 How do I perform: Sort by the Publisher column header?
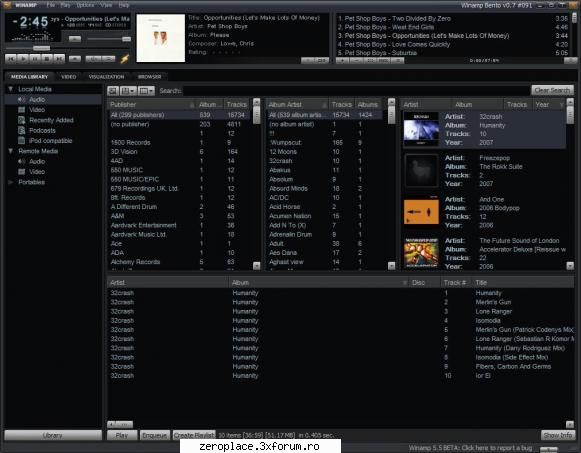[x=152, y=104]
